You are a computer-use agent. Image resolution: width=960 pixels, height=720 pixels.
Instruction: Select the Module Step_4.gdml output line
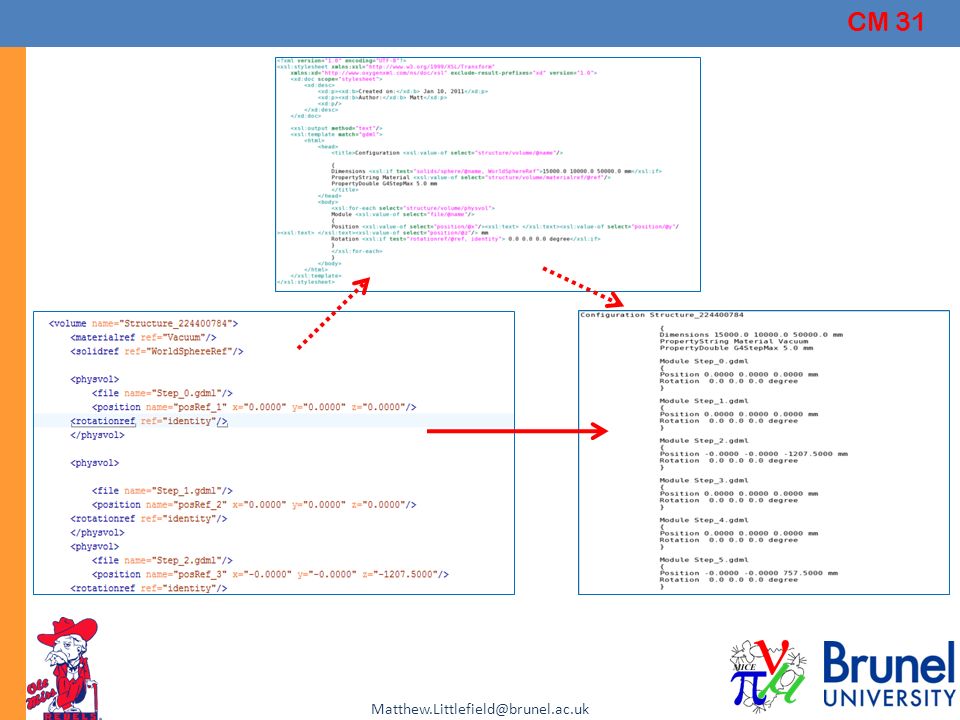(704, 520)
